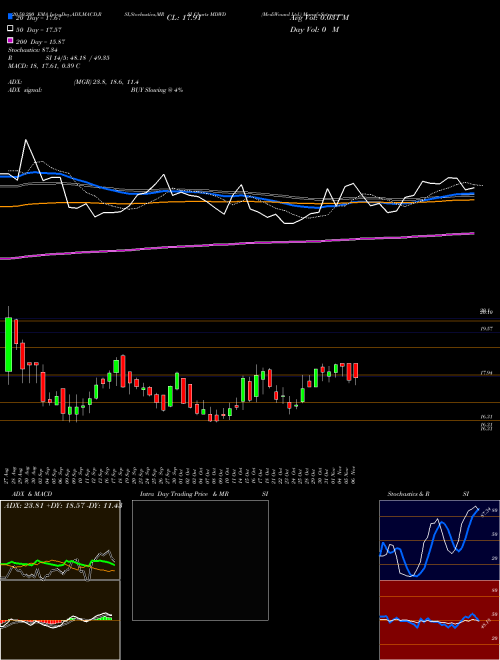Viewport: 500px width, 660px height.
Task: Click the red RSI chart panel
Action: (x=439, y=620)
